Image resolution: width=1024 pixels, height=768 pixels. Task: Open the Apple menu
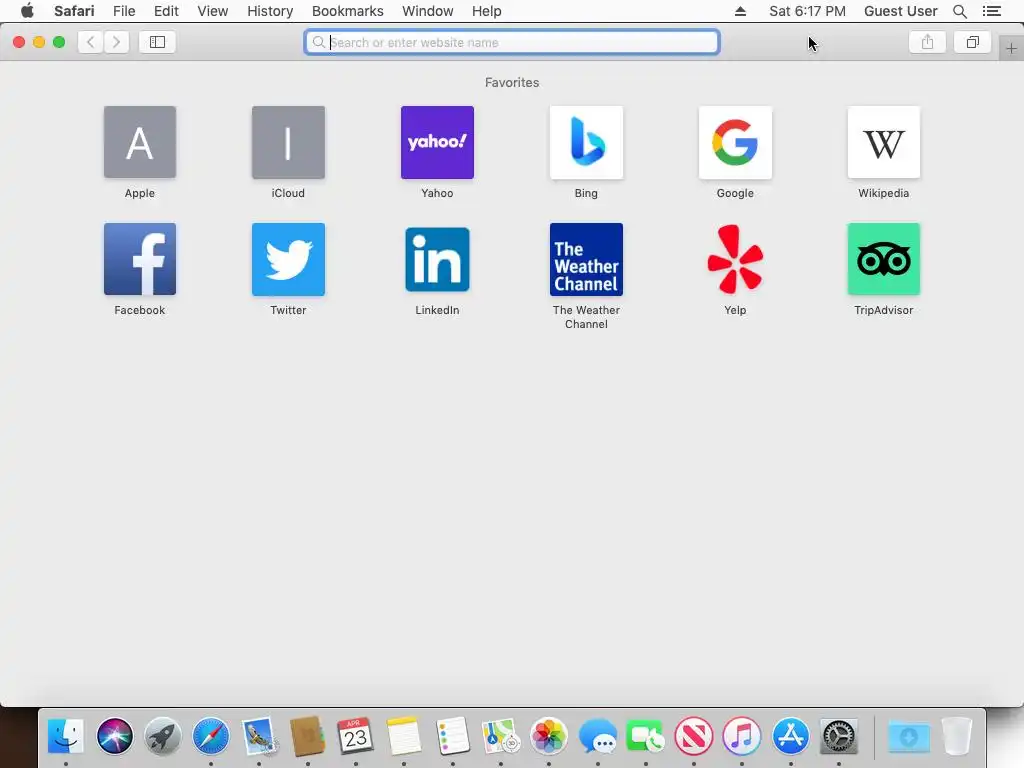(x=27, y=11)
